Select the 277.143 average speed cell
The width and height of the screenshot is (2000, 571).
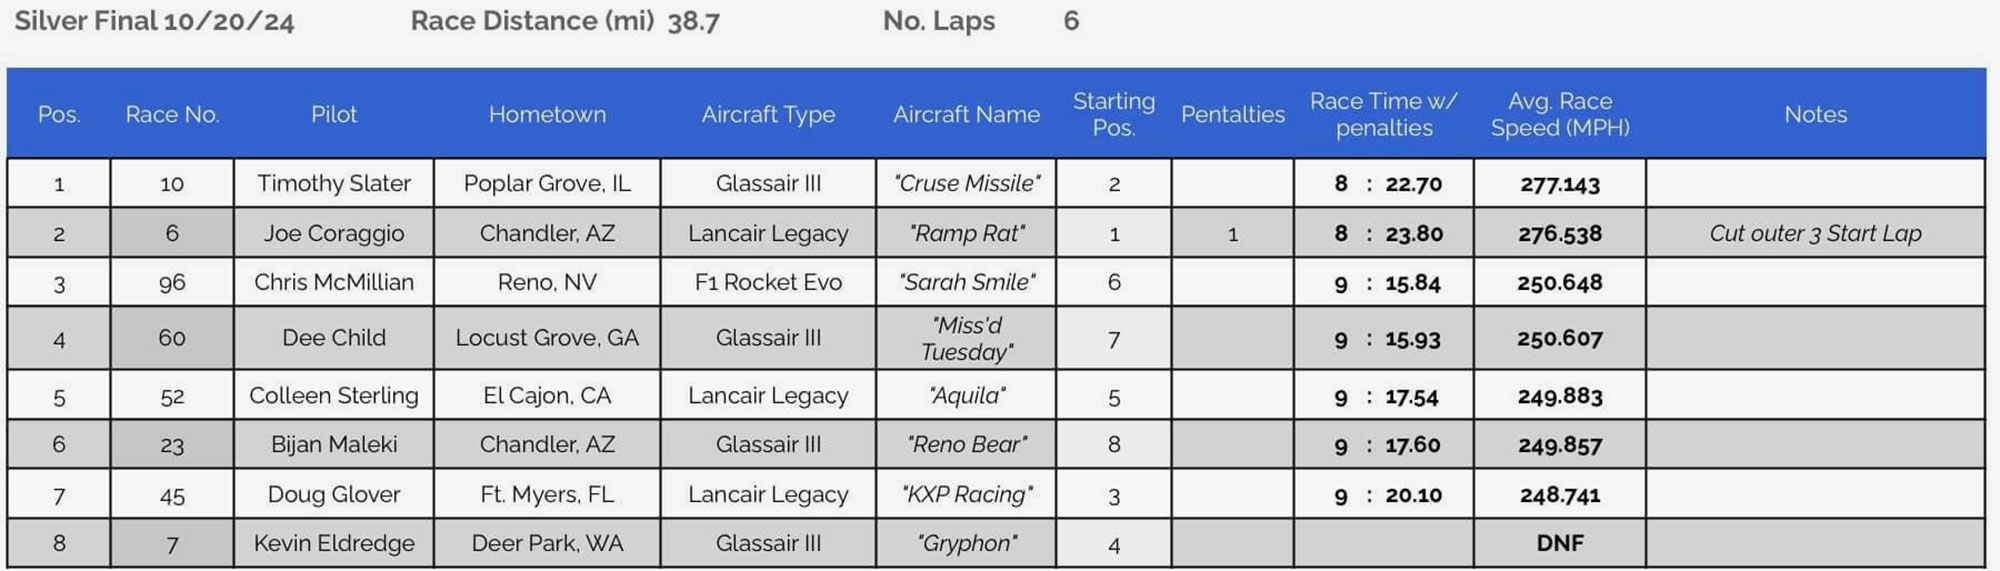pos(1559,184)
